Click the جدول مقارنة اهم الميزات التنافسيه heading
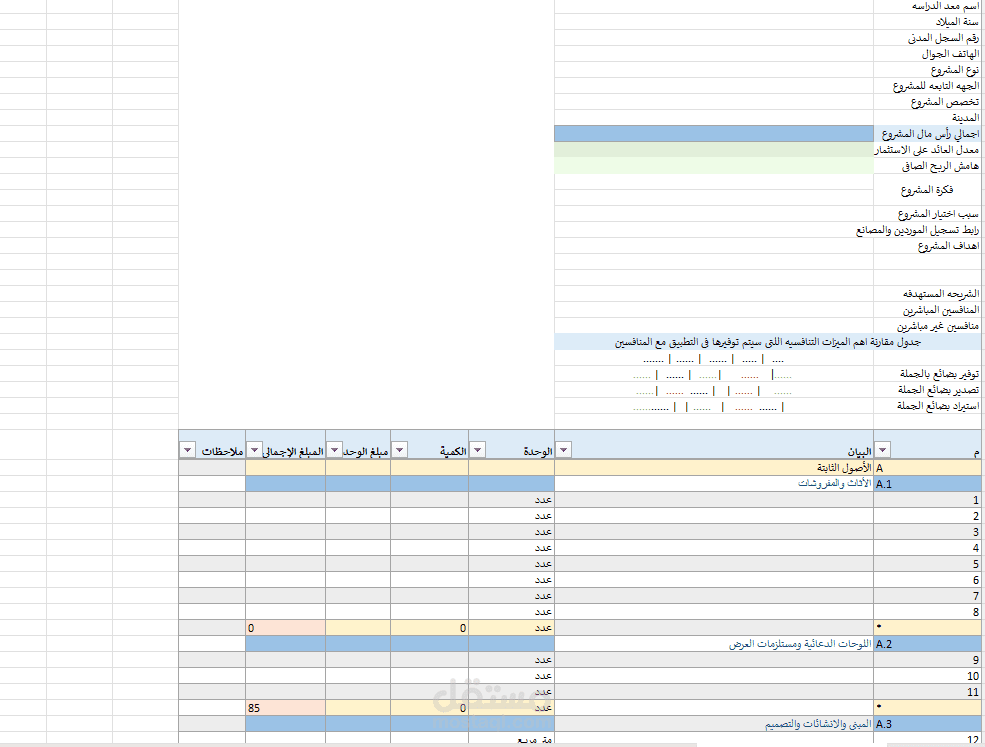Image resolution: width=985 pixels, height=747 pixels. point(768,342)
